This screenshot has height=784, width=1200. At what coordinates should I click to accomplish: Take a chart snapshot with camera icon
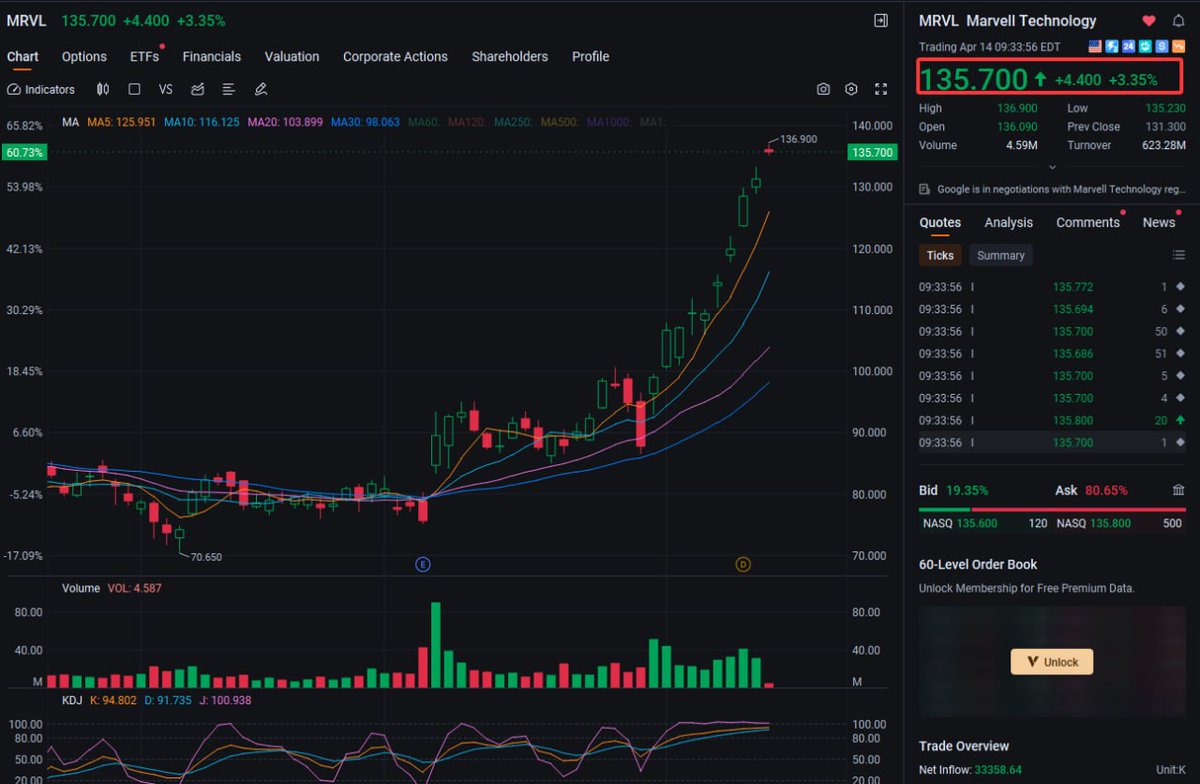(823, 89)
